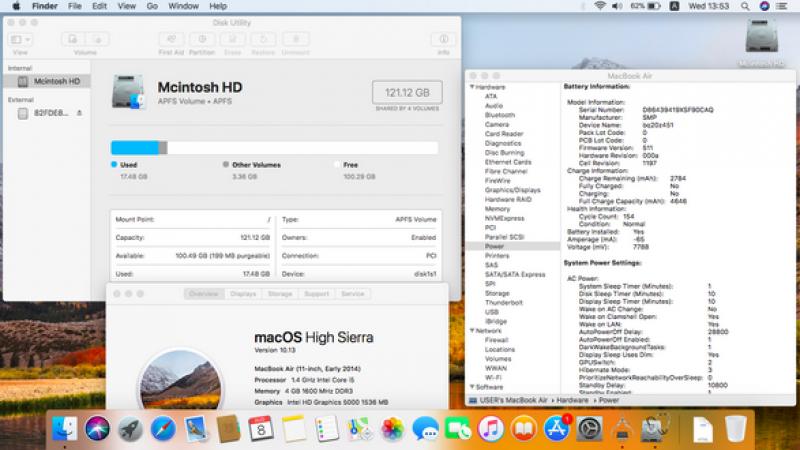Open the Window menu in menu bar

(183, 6)
